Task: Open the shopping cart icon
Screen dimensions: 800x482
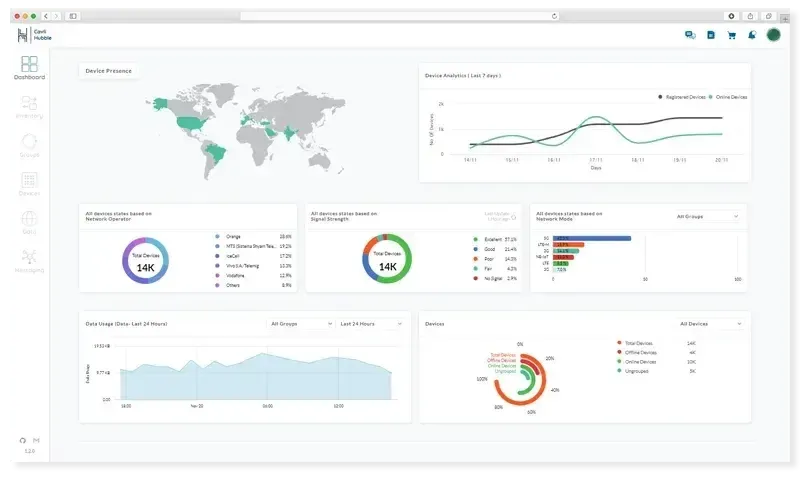Action: pos(731,35)
